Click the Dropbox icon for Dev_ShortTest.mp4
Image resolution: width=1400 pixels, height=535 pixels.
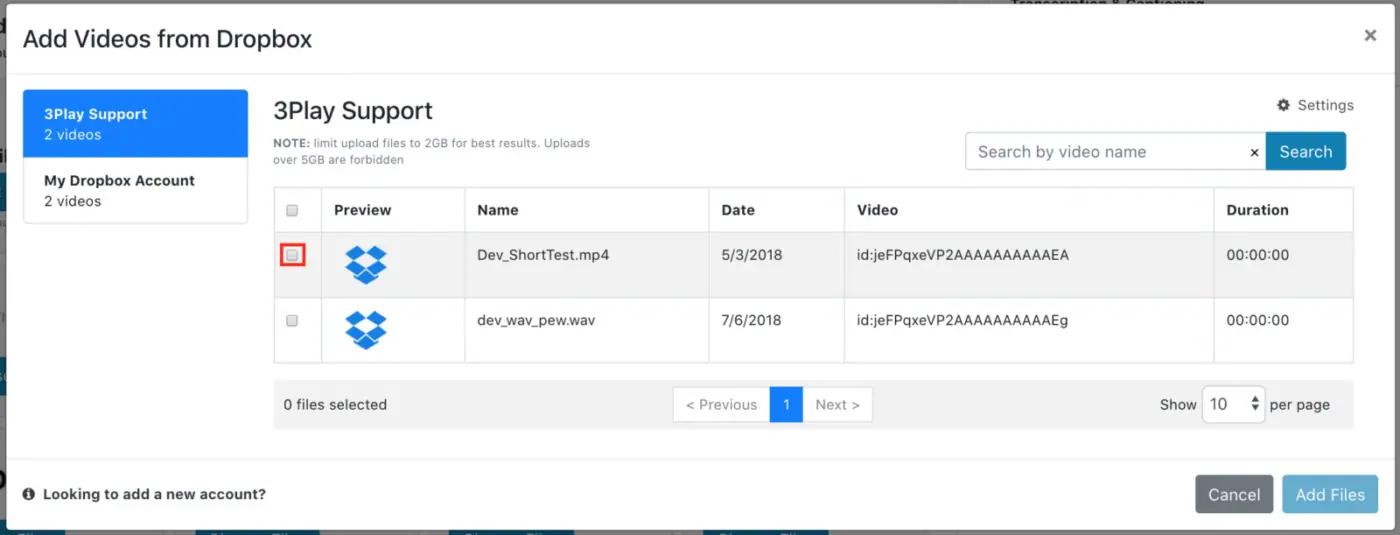click(366, 265)
